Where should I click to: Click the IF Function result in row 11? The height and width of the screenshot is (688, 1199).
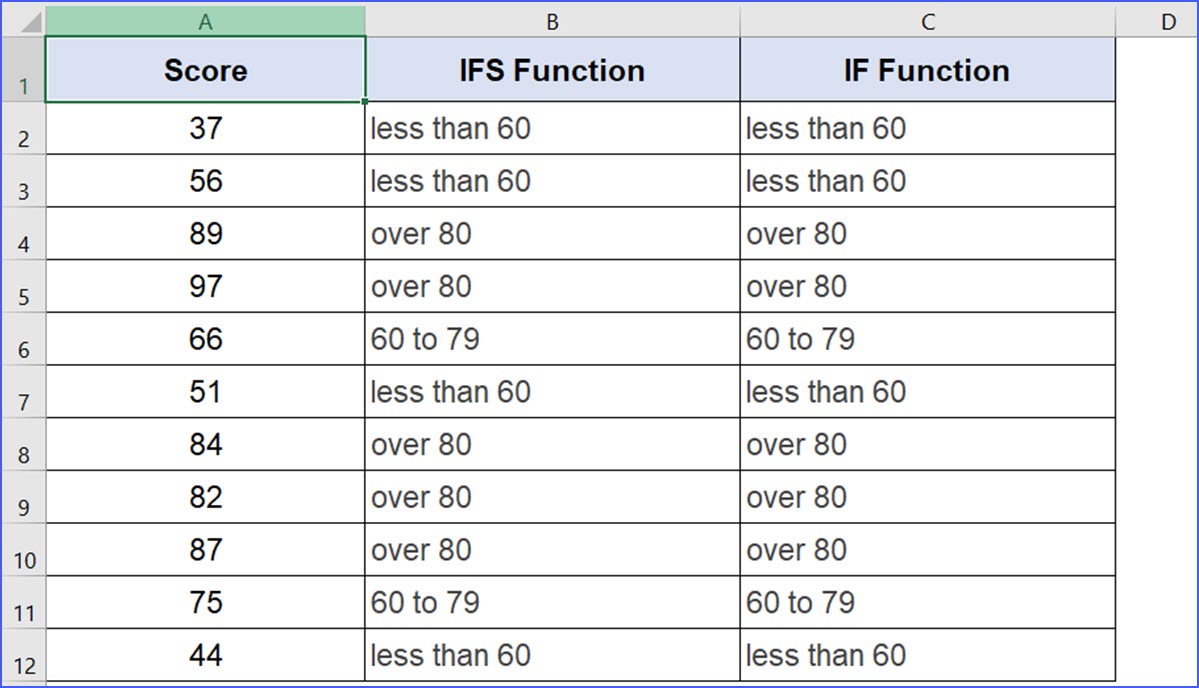coord(927,603)
